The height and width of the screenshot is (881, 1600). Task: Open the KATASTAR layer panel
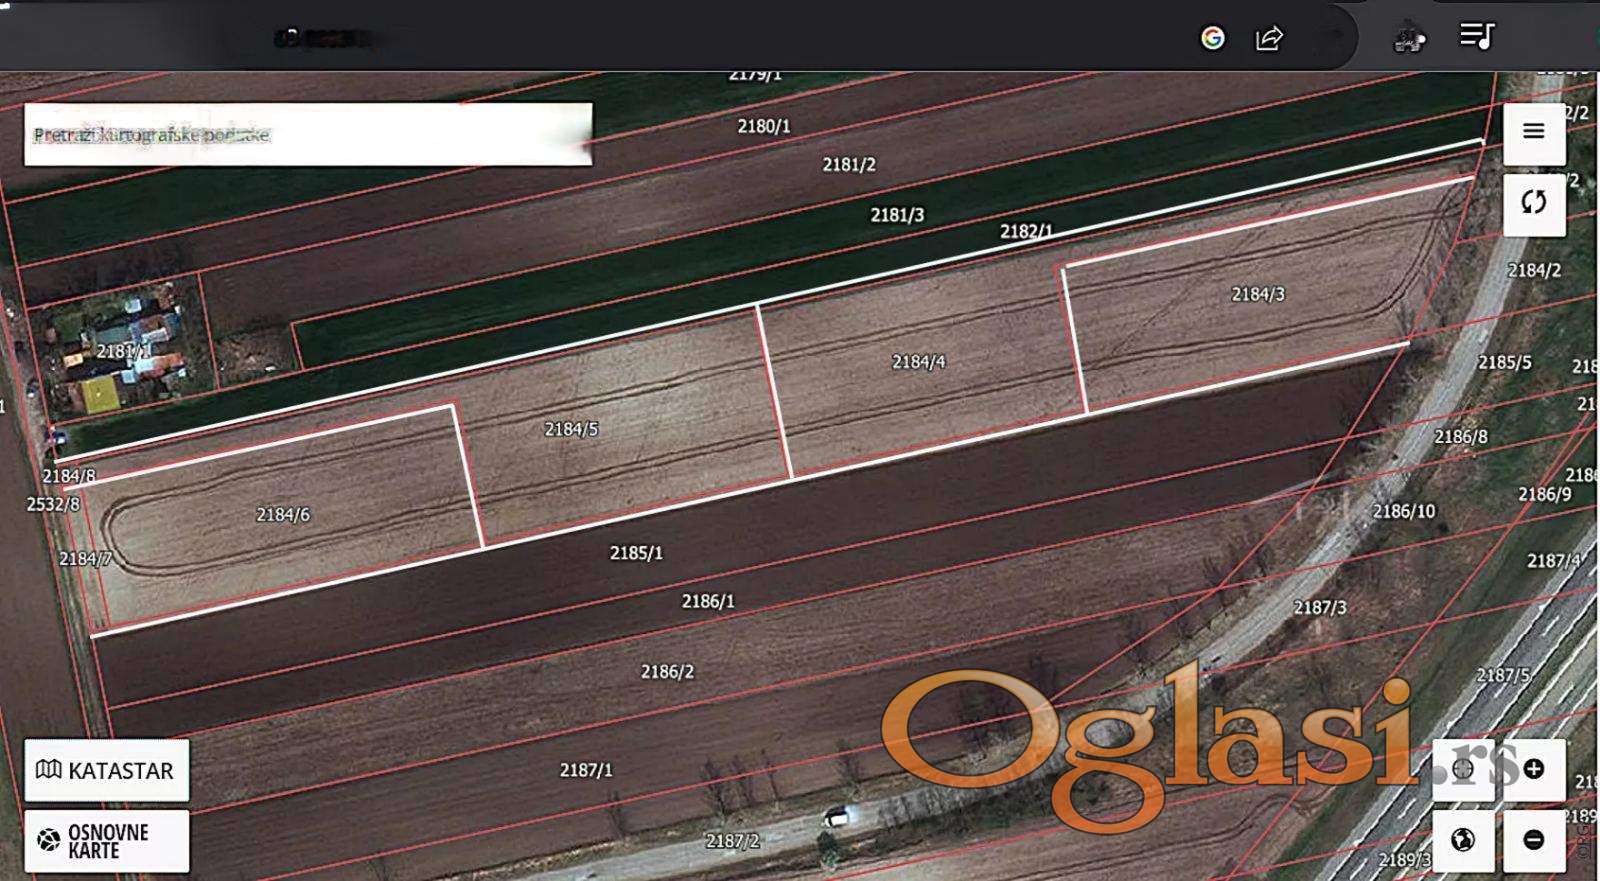coord(106,770)
